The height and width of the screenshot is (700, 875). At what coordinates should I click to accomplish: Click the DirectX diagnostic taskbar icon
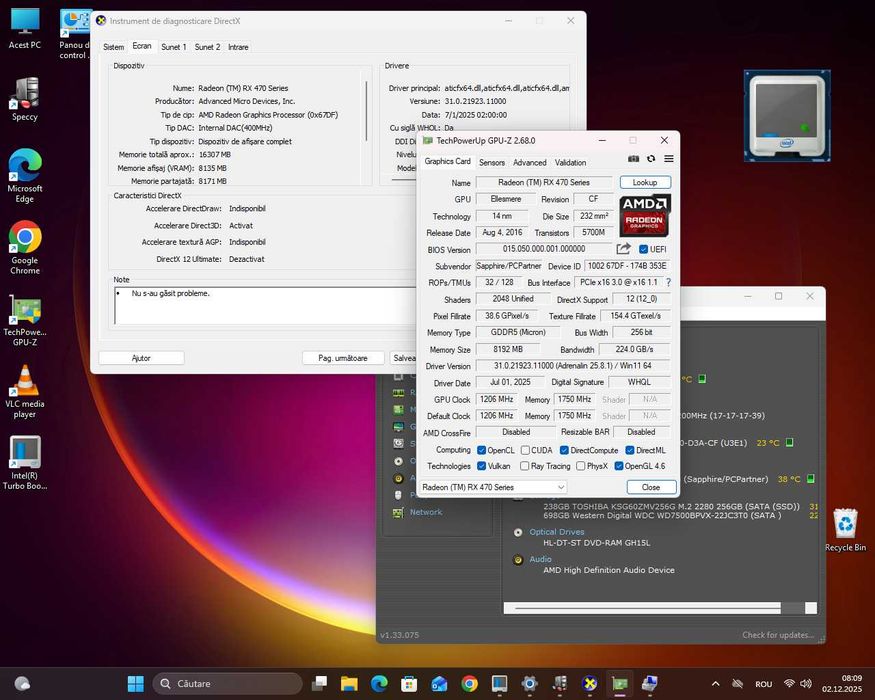589,683
